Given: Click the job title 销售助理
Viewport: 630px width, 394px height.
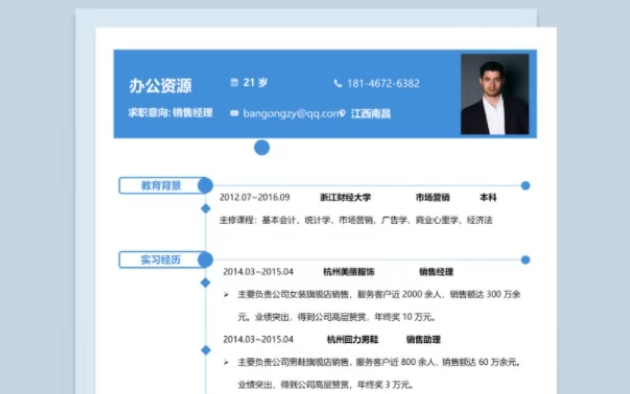Looking at the screenshot, I should click(423, 339).
